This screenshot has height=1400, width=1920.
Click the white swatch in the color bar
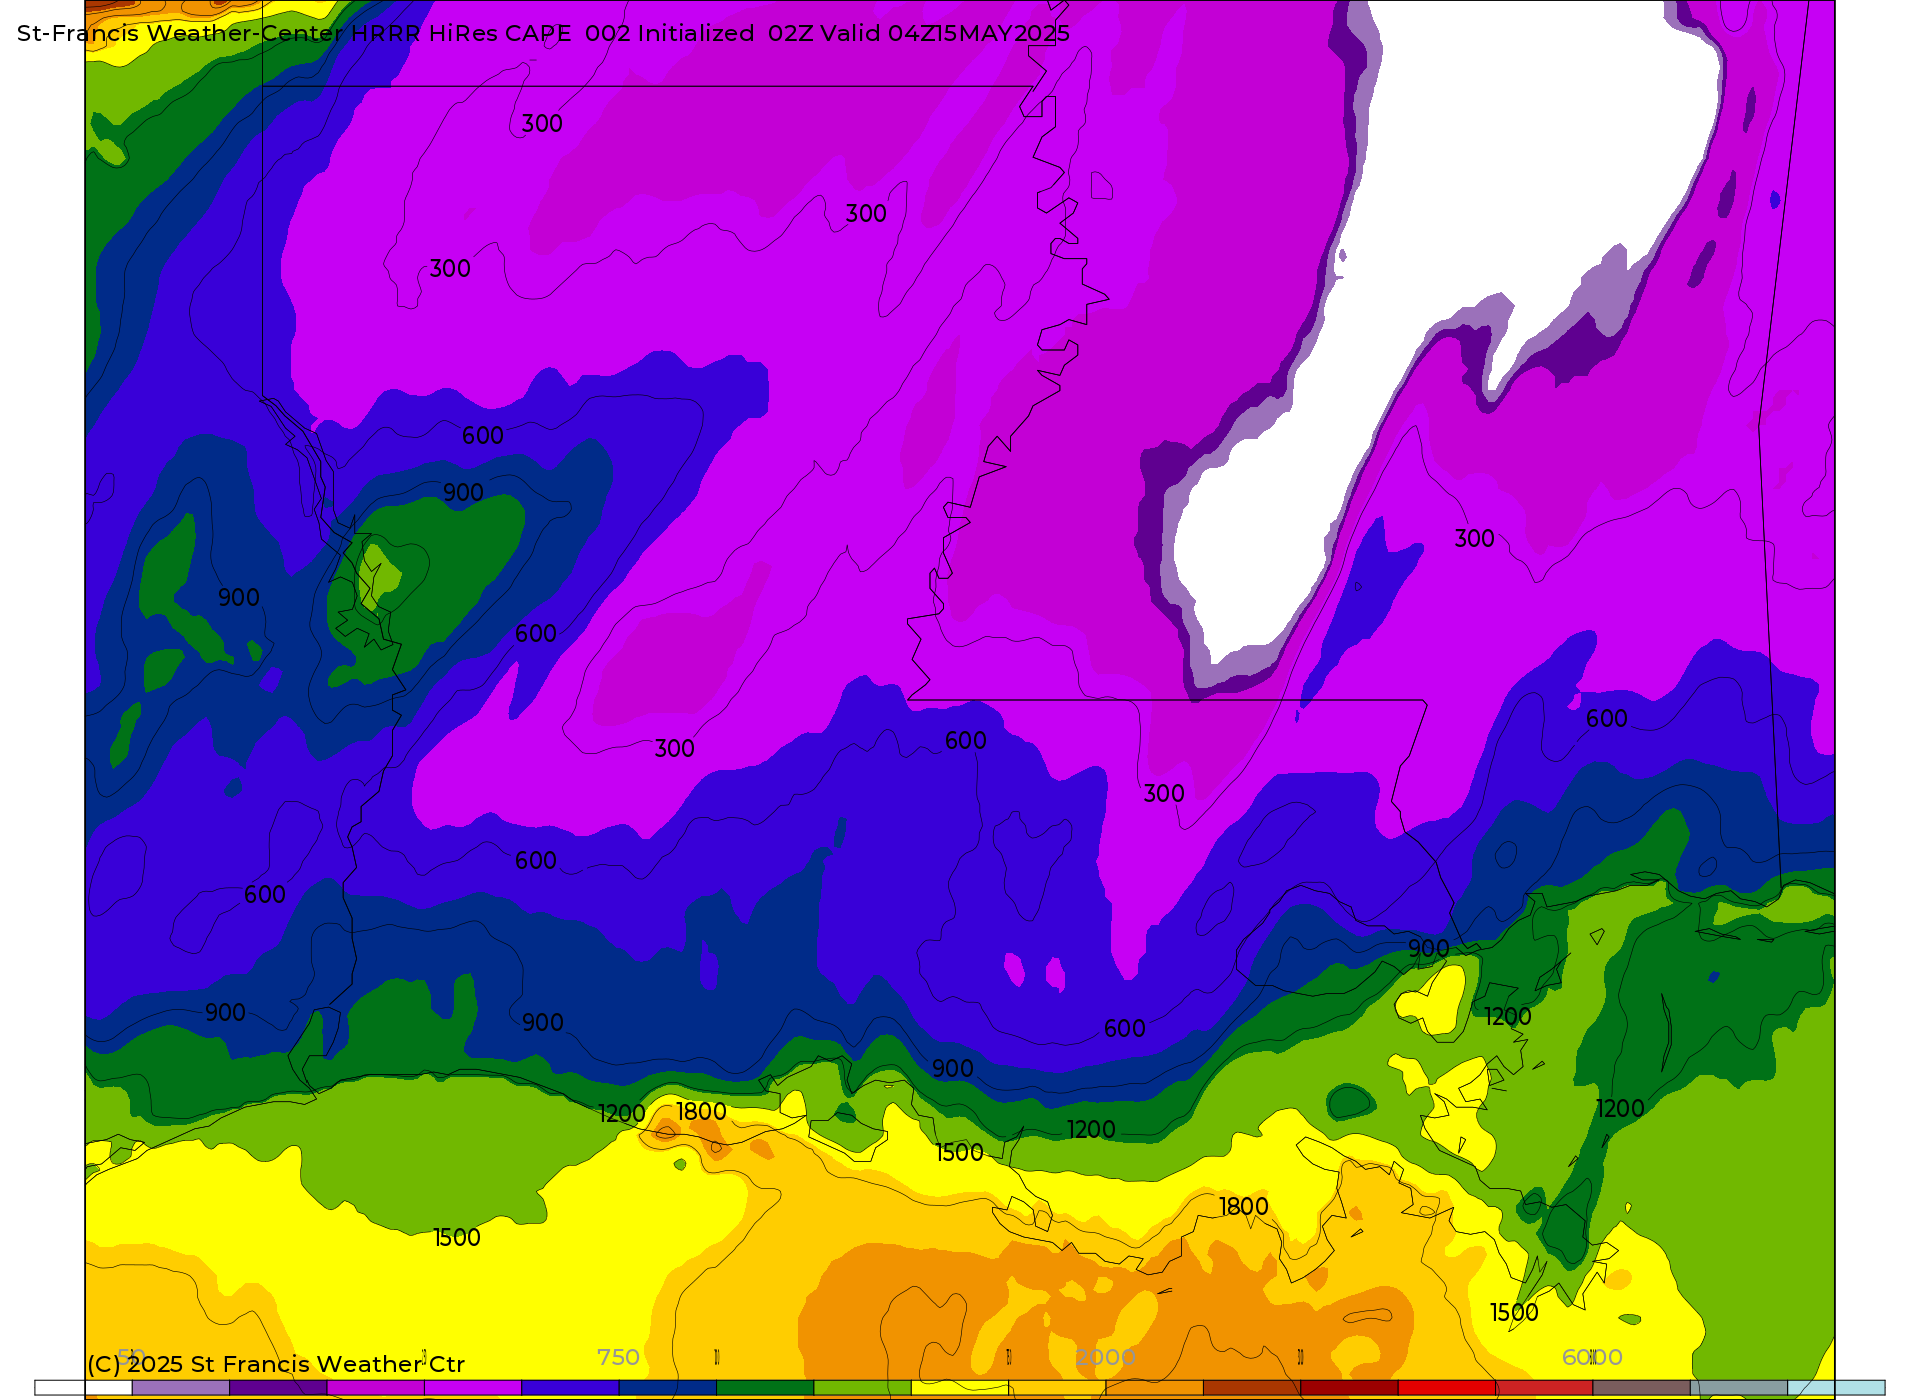coord(84,1387)
